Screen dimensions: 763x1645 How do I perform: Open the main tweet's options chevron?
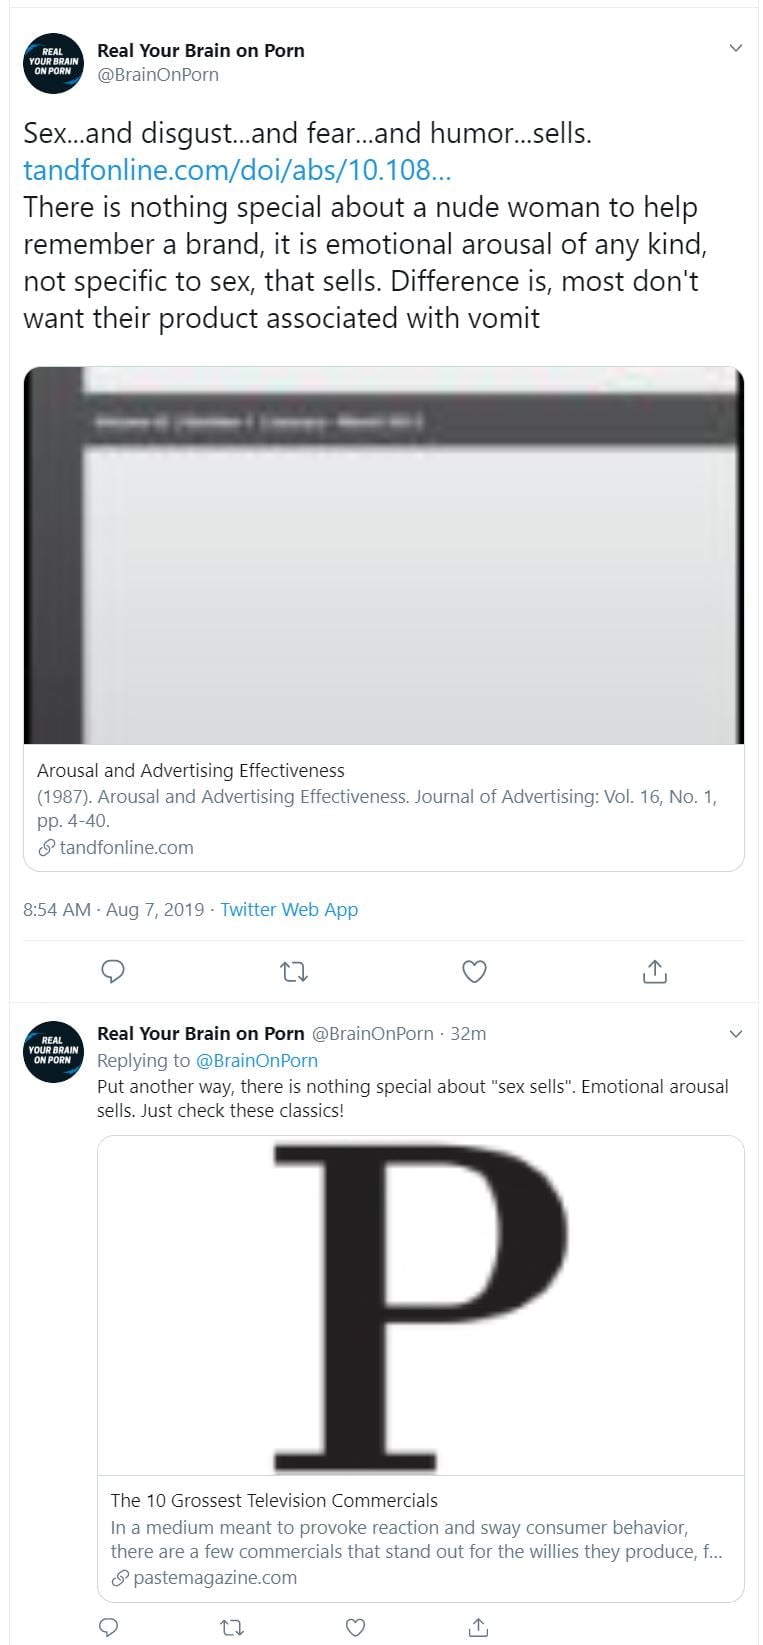coord(736,48)
